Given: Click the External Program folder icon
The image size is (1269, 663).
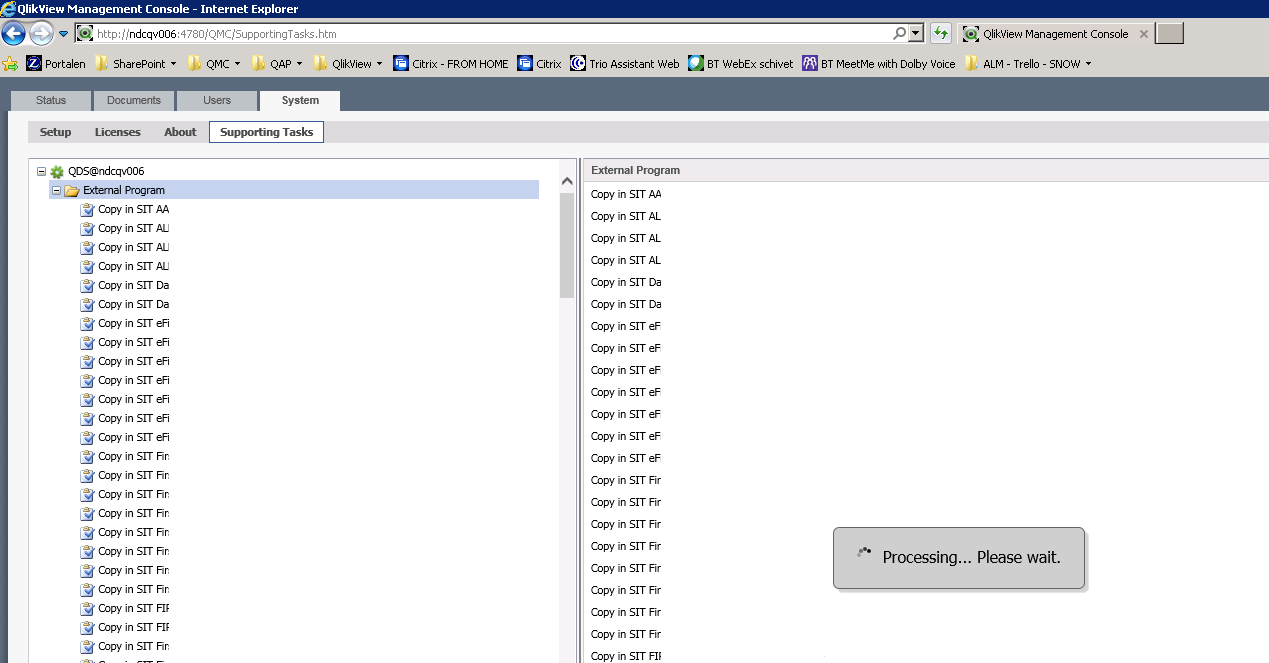Looking at the screenshot, I should (72, 190).
